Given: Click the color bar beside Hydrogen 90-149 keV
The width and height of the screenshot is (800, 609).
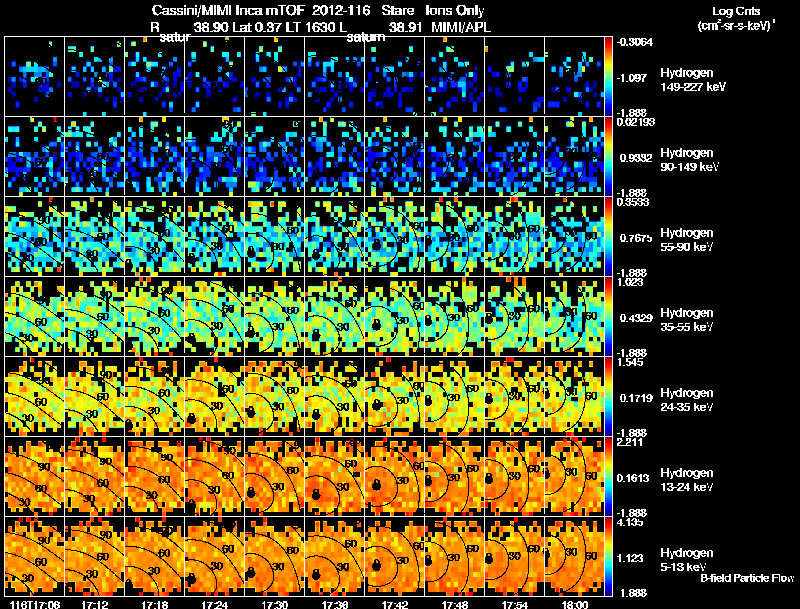Looking at the screenshot, I should pos(608,156).
